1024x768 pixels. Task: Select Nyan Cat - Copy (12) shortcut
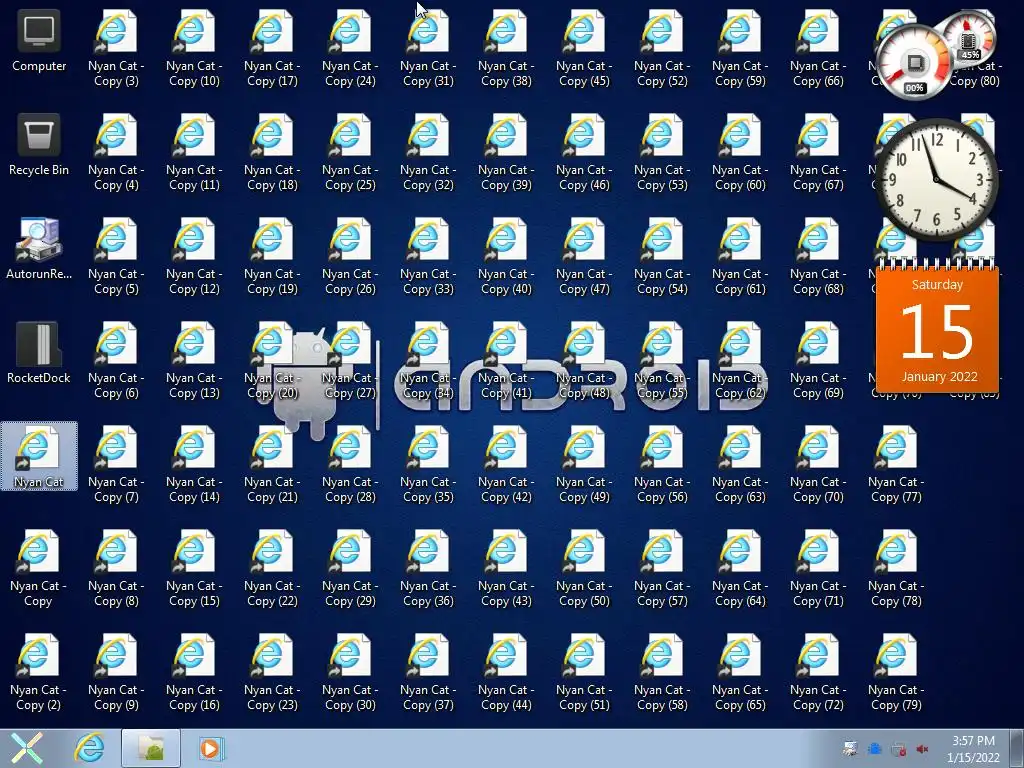click(x=194, y=256)
